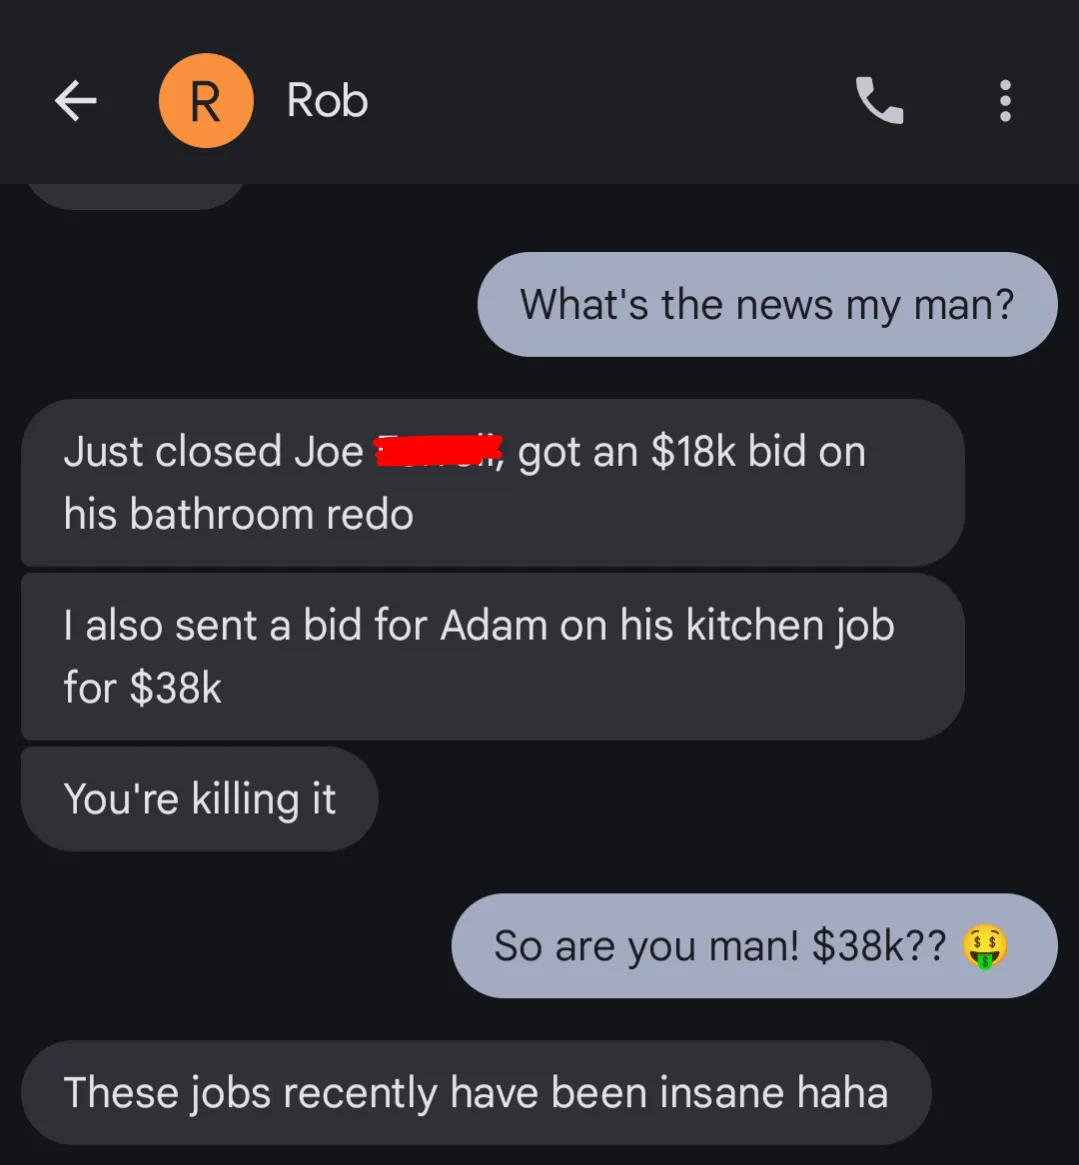The width and height of the screenshot is (1079, 1165).
Task: Open the three-dot more options menu
Action: point(1005,100)
